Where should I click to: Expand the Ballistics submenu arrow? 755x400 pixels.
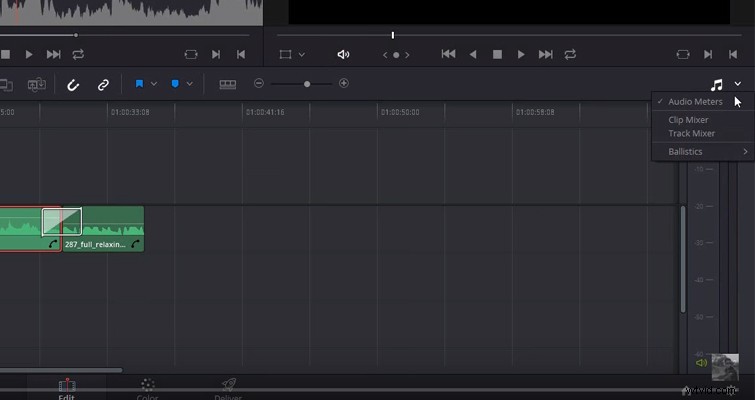[x=745, y=152]
